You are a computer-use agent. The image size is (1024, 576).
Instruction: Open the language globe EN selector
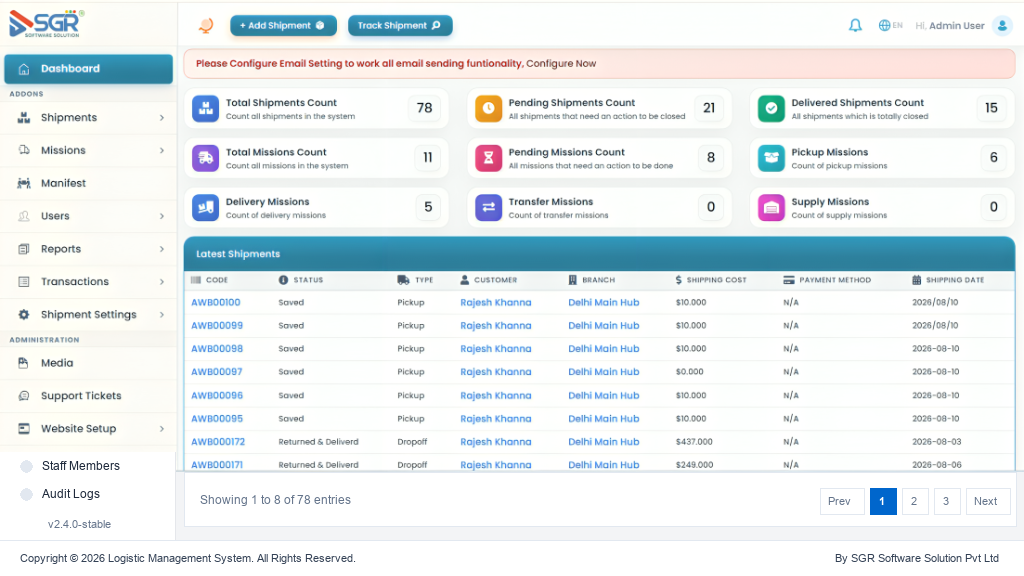(x=890, y=25)
